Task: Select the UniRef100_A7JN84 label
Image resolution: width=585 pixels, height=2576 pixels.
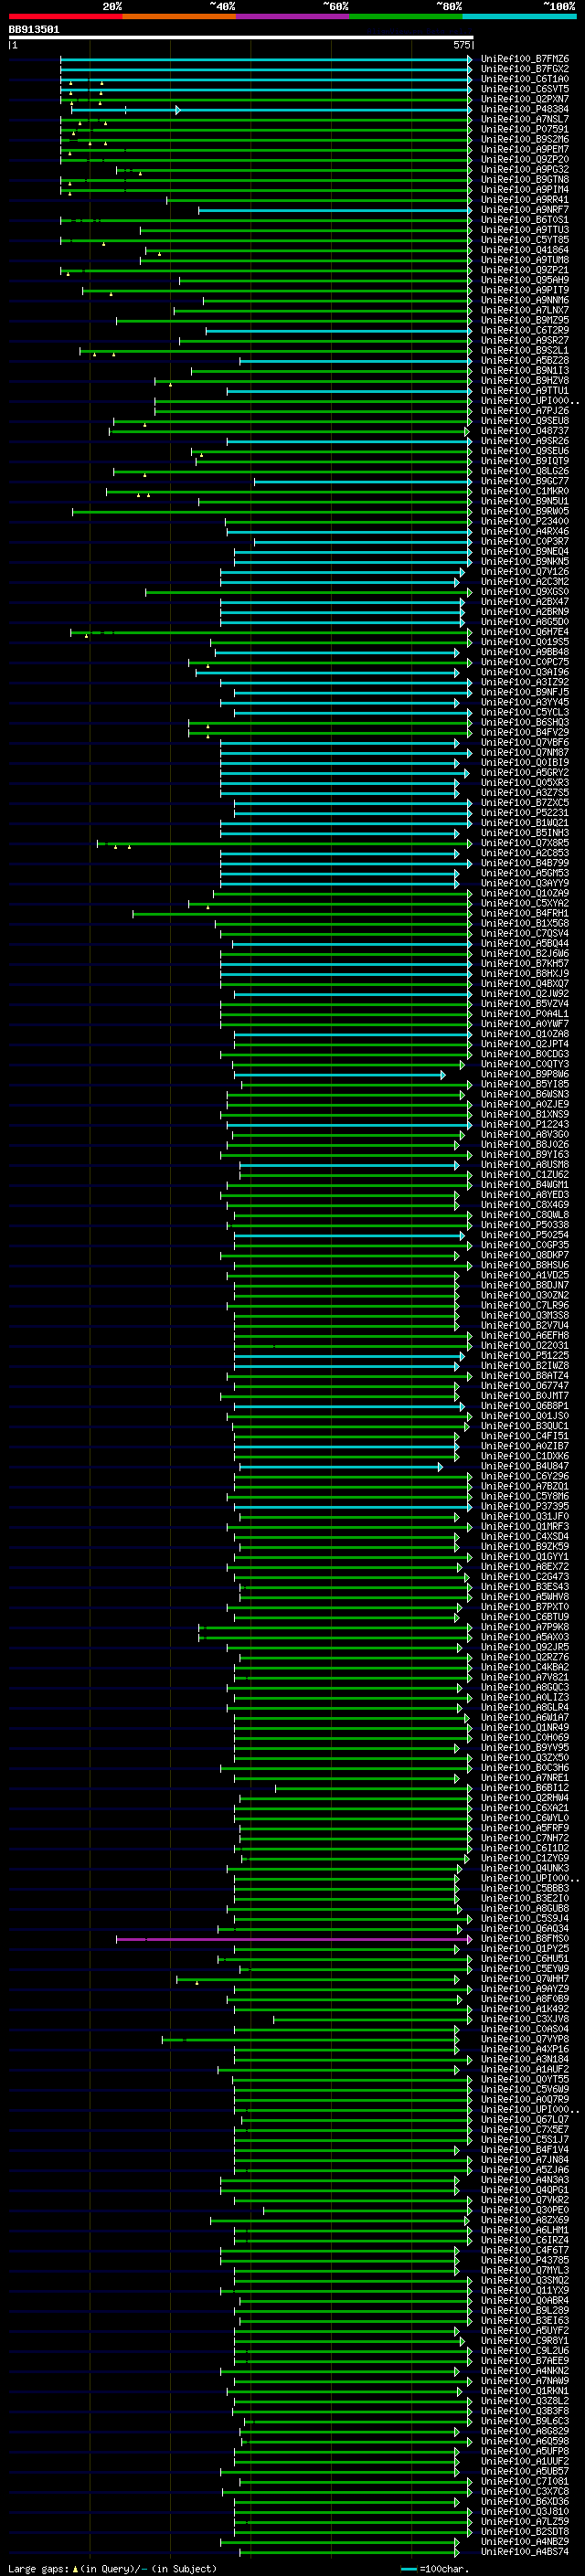Action: [524, 2160]
